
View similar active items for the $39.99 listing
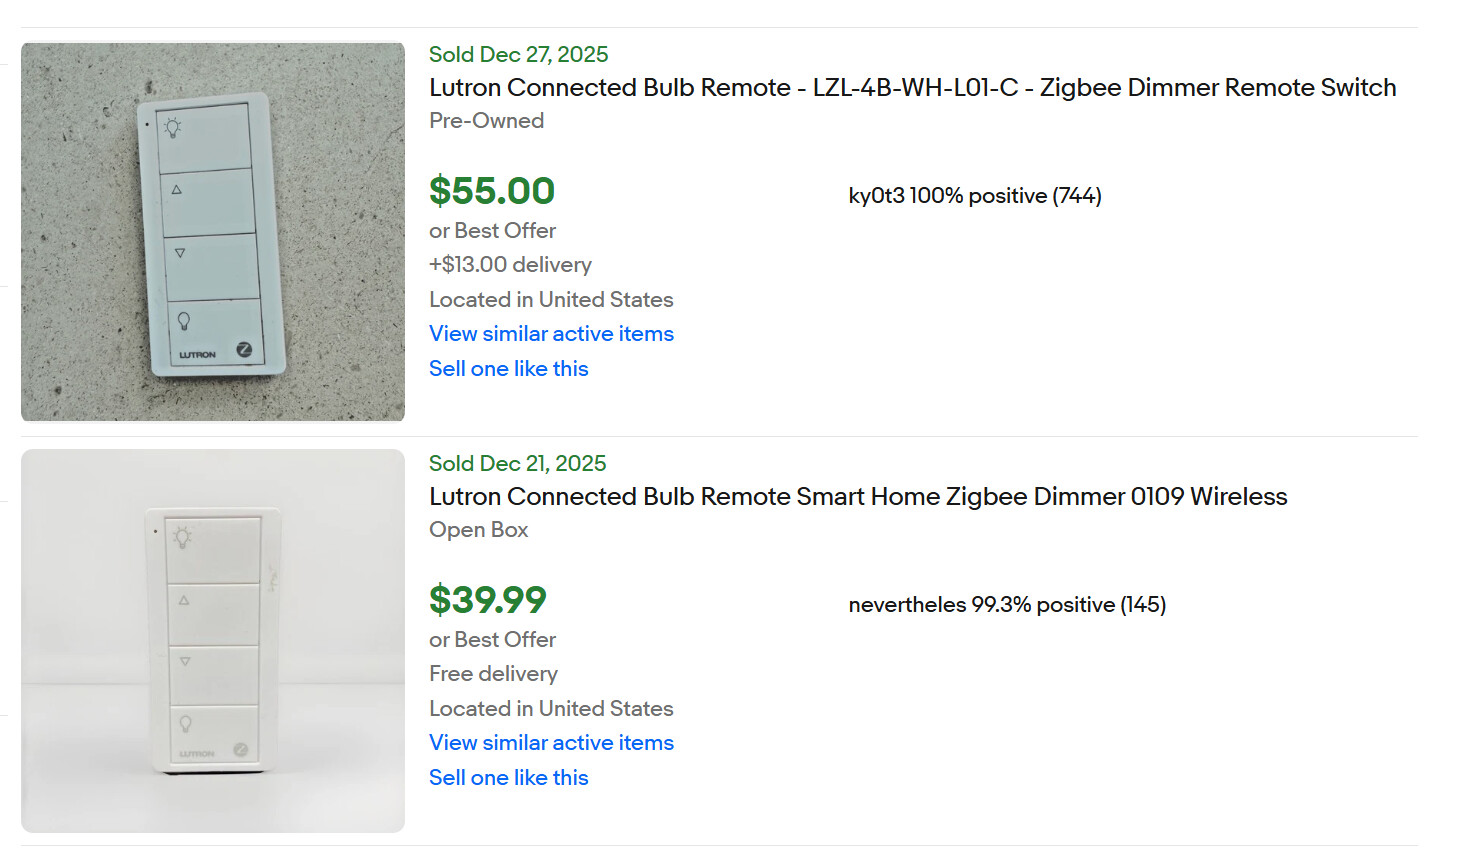[x=551, y=743]
